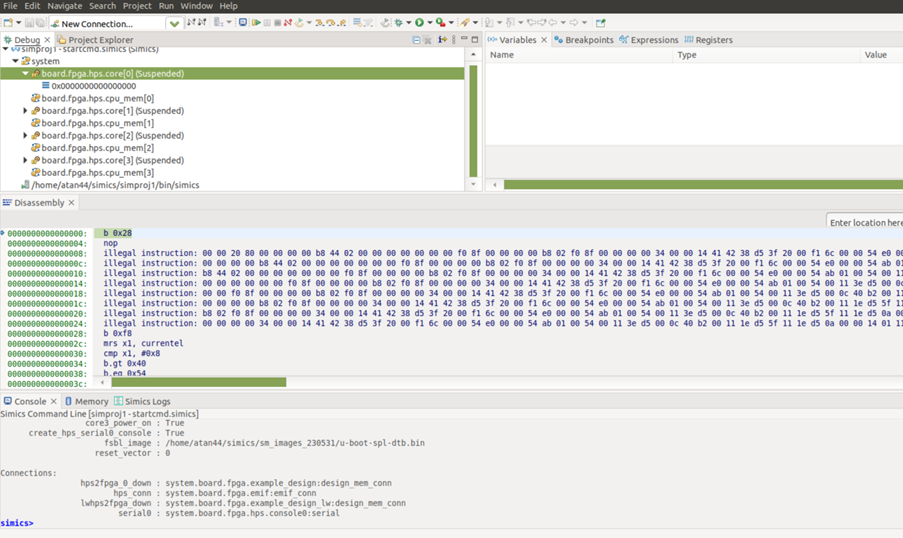The image size is (903, 538).
Task: Click the Run launch green circle icon
Action: (x=419, y=22)
